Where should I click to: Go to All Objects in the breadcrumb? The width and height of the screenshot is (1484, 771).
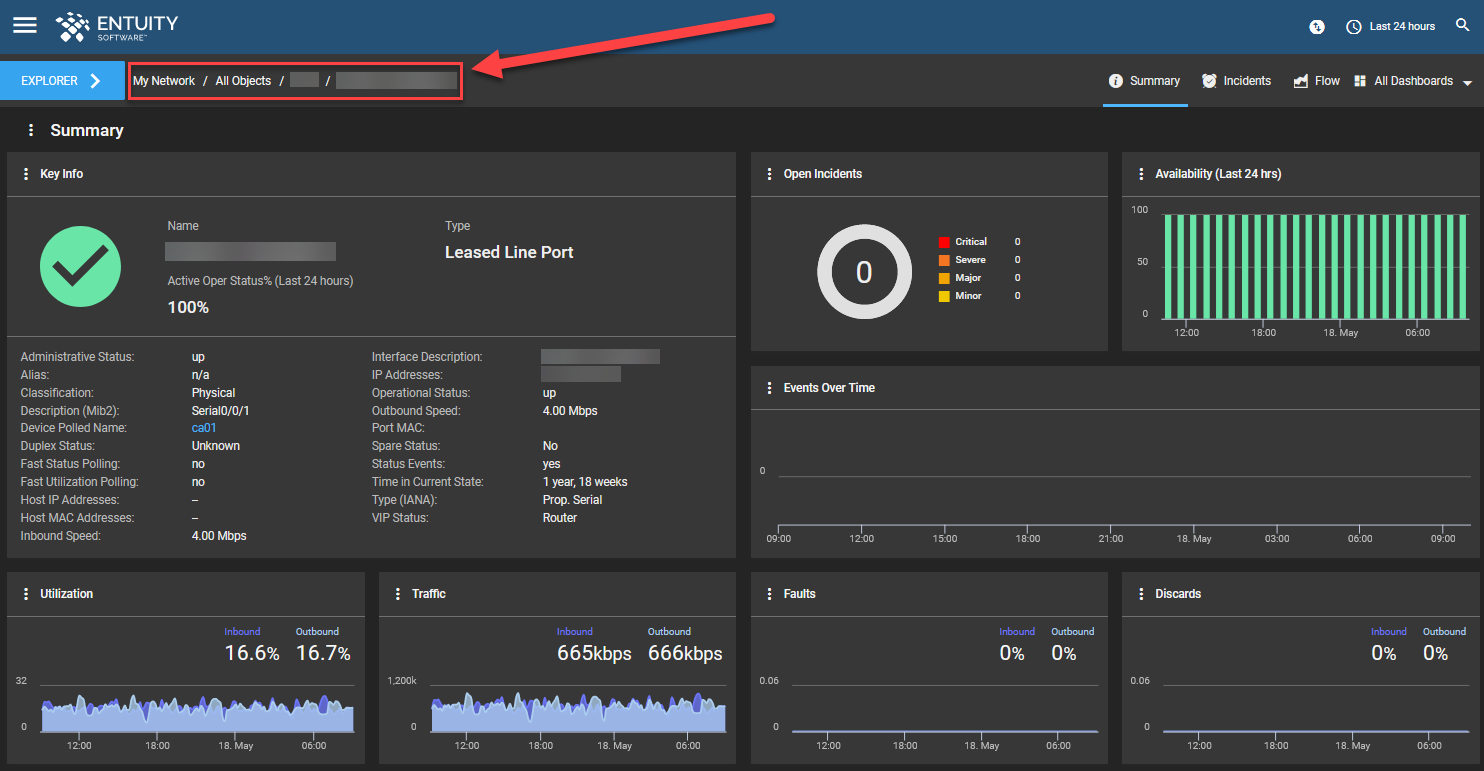tap(243, 81)
